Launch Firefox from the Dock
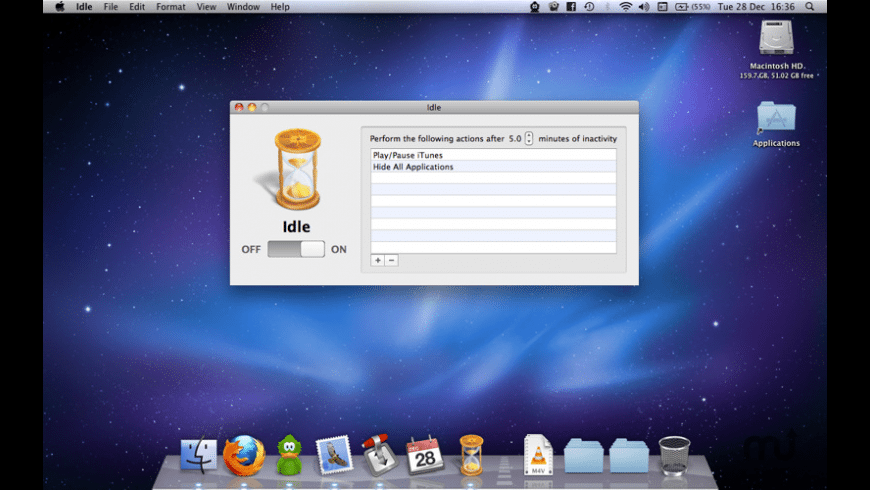The width and height of the screenshot is (870, 490). click(244, 456)
